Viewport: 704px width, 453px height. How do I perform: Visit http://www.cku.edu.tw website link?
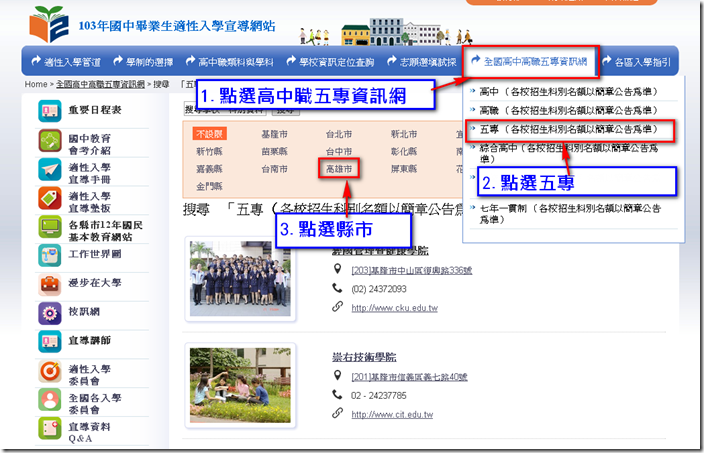pos(394,308)
